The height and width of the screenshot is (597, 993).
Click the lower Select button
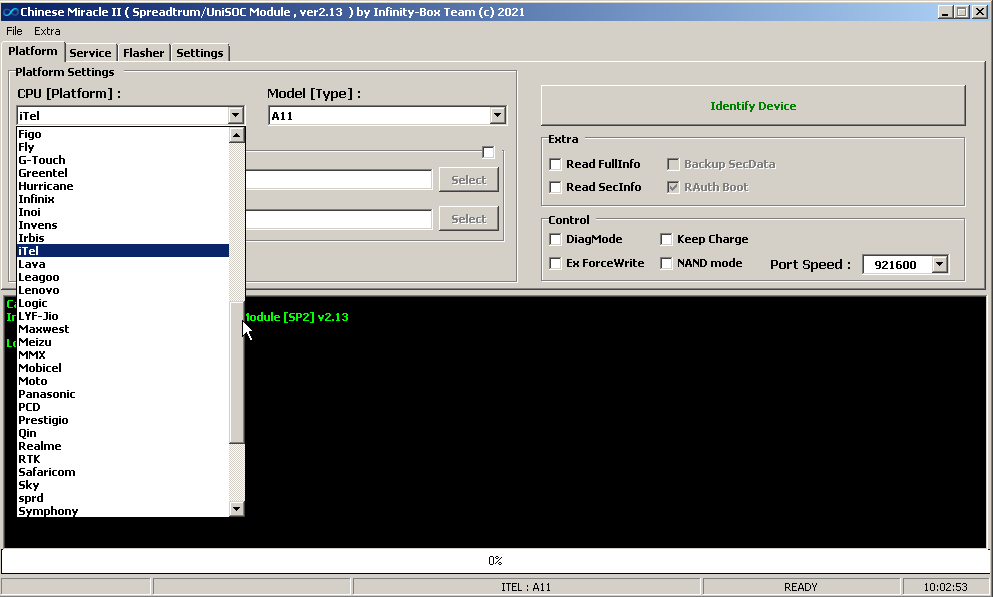[x=469, y=219]
